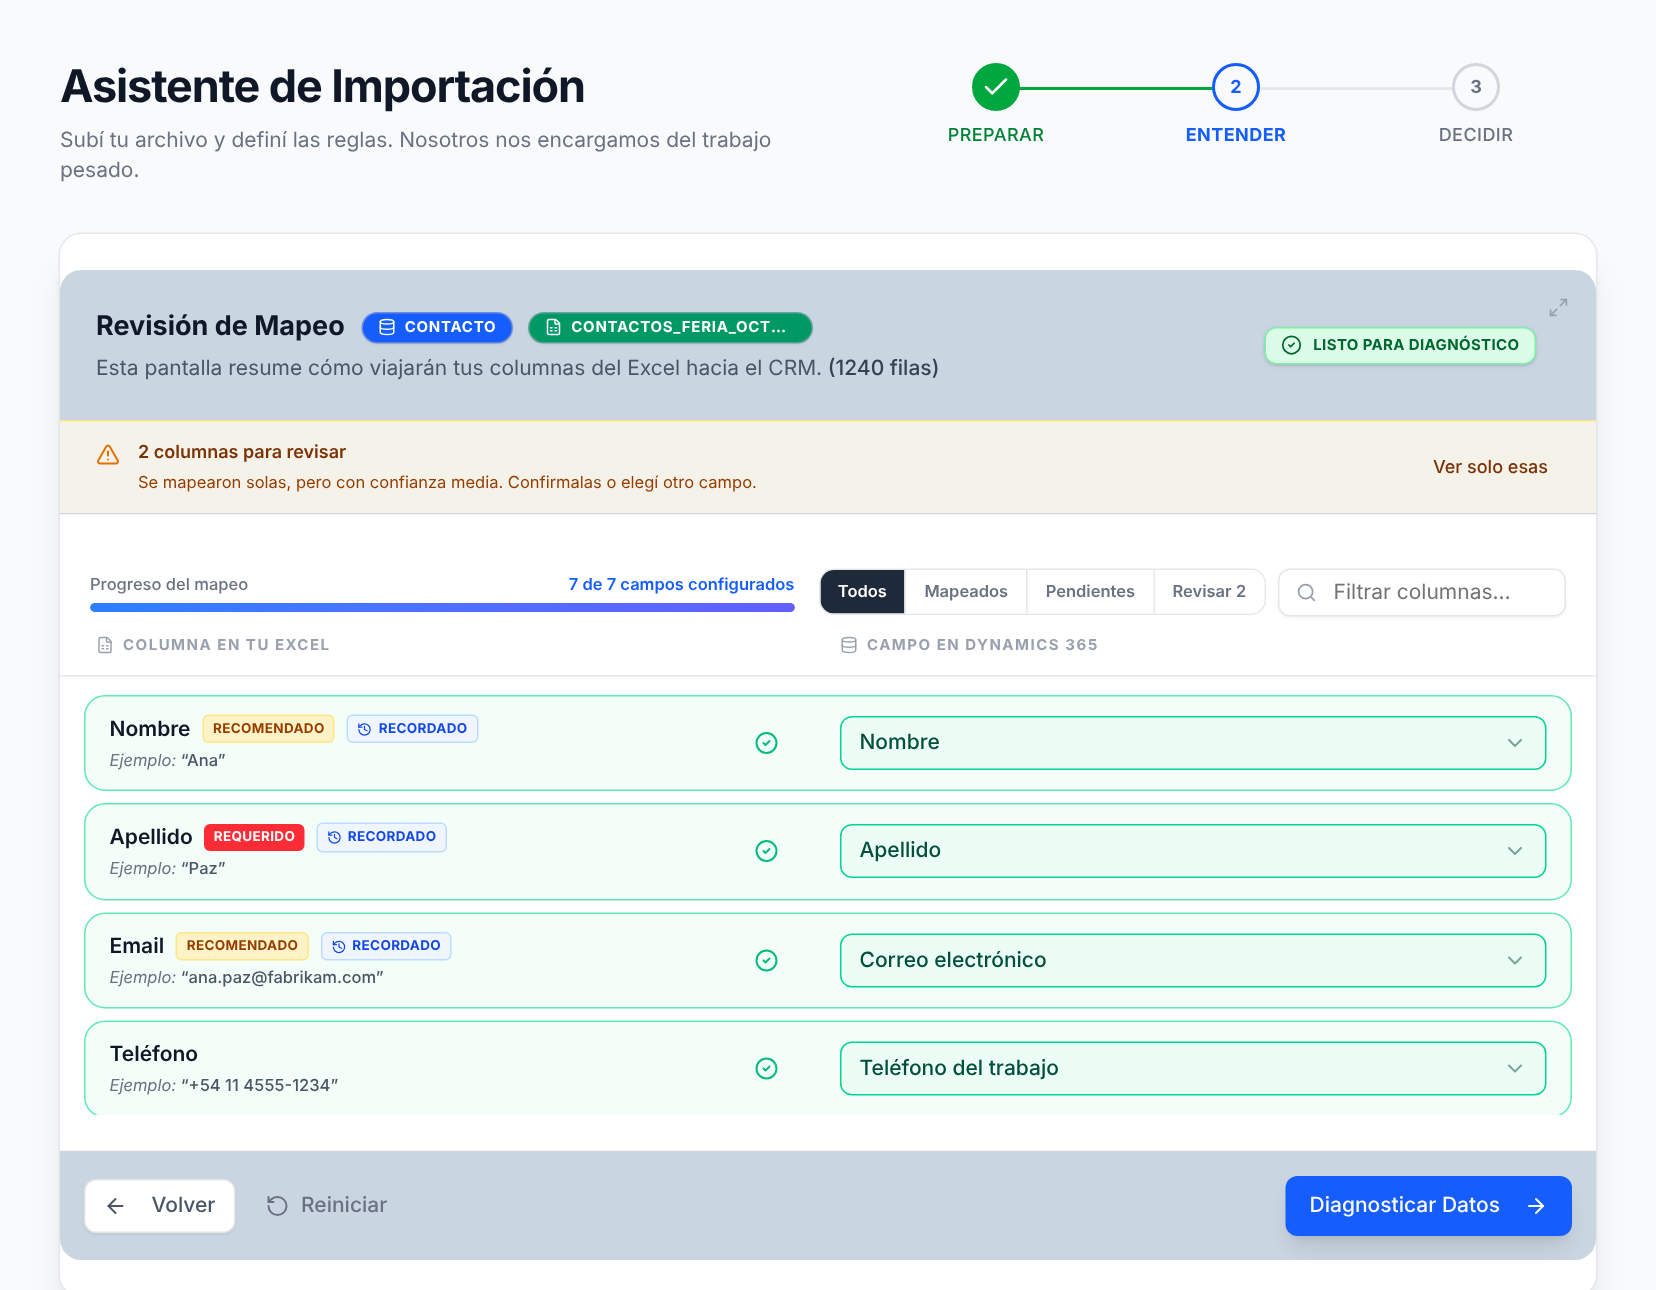Open the Teléfono del trabajo dropdown
This screenshot has width=1656, height=1290.
pyautogui.click(x=1193, y=1069)
